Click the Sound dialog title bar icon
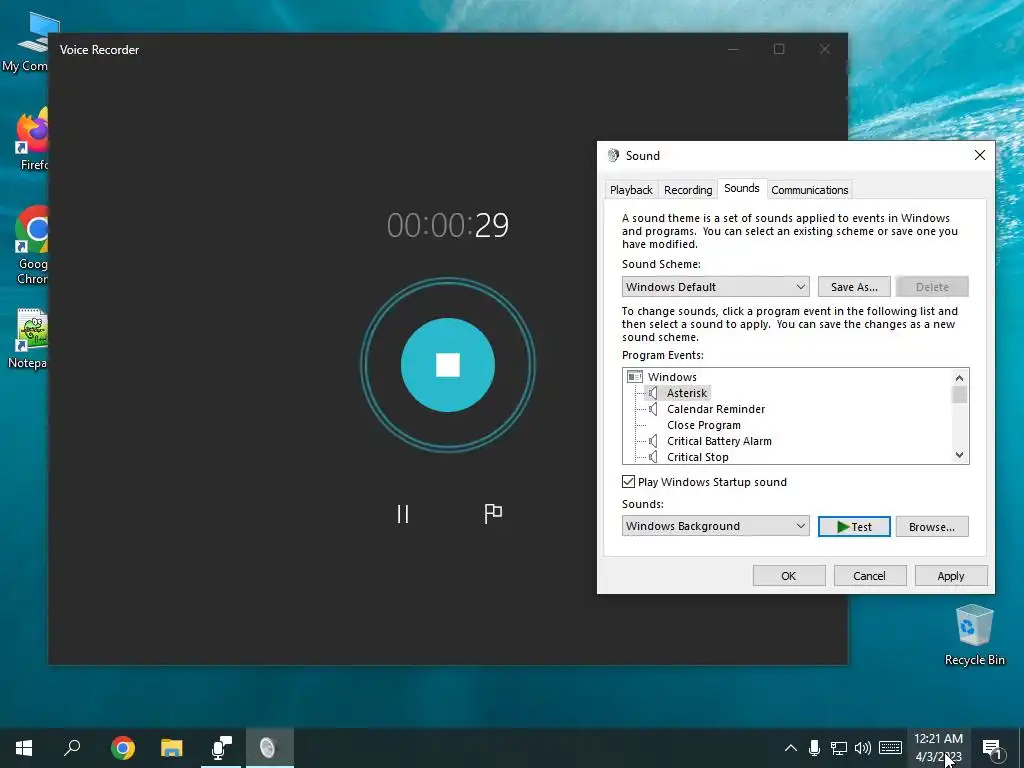The image size is (1024, 768). 613,155
